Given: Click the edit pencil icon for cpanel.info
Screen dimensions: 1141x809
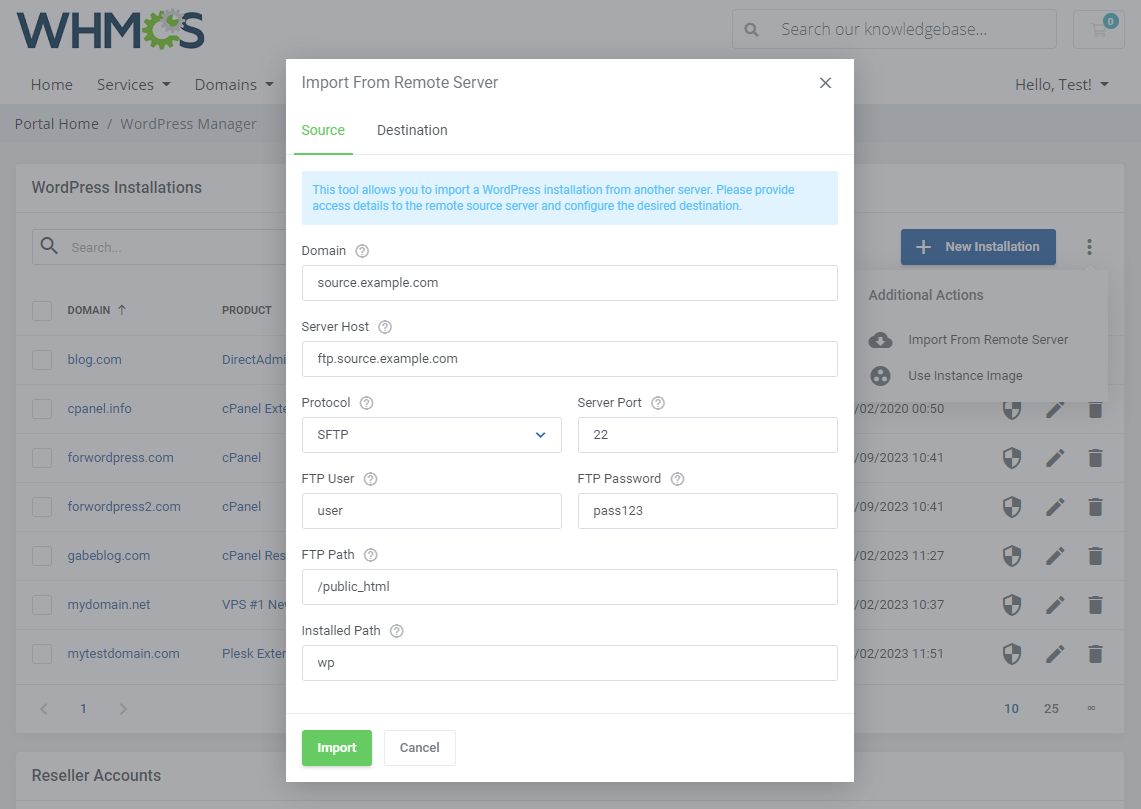Looking at the screenshot, I should [1053, 408].
